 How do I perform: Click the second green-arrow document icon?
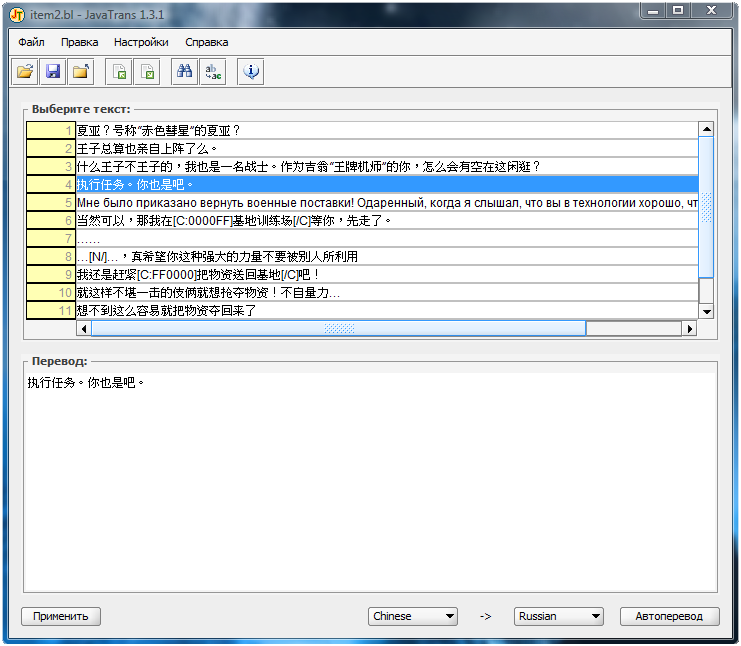pos(147,71)
